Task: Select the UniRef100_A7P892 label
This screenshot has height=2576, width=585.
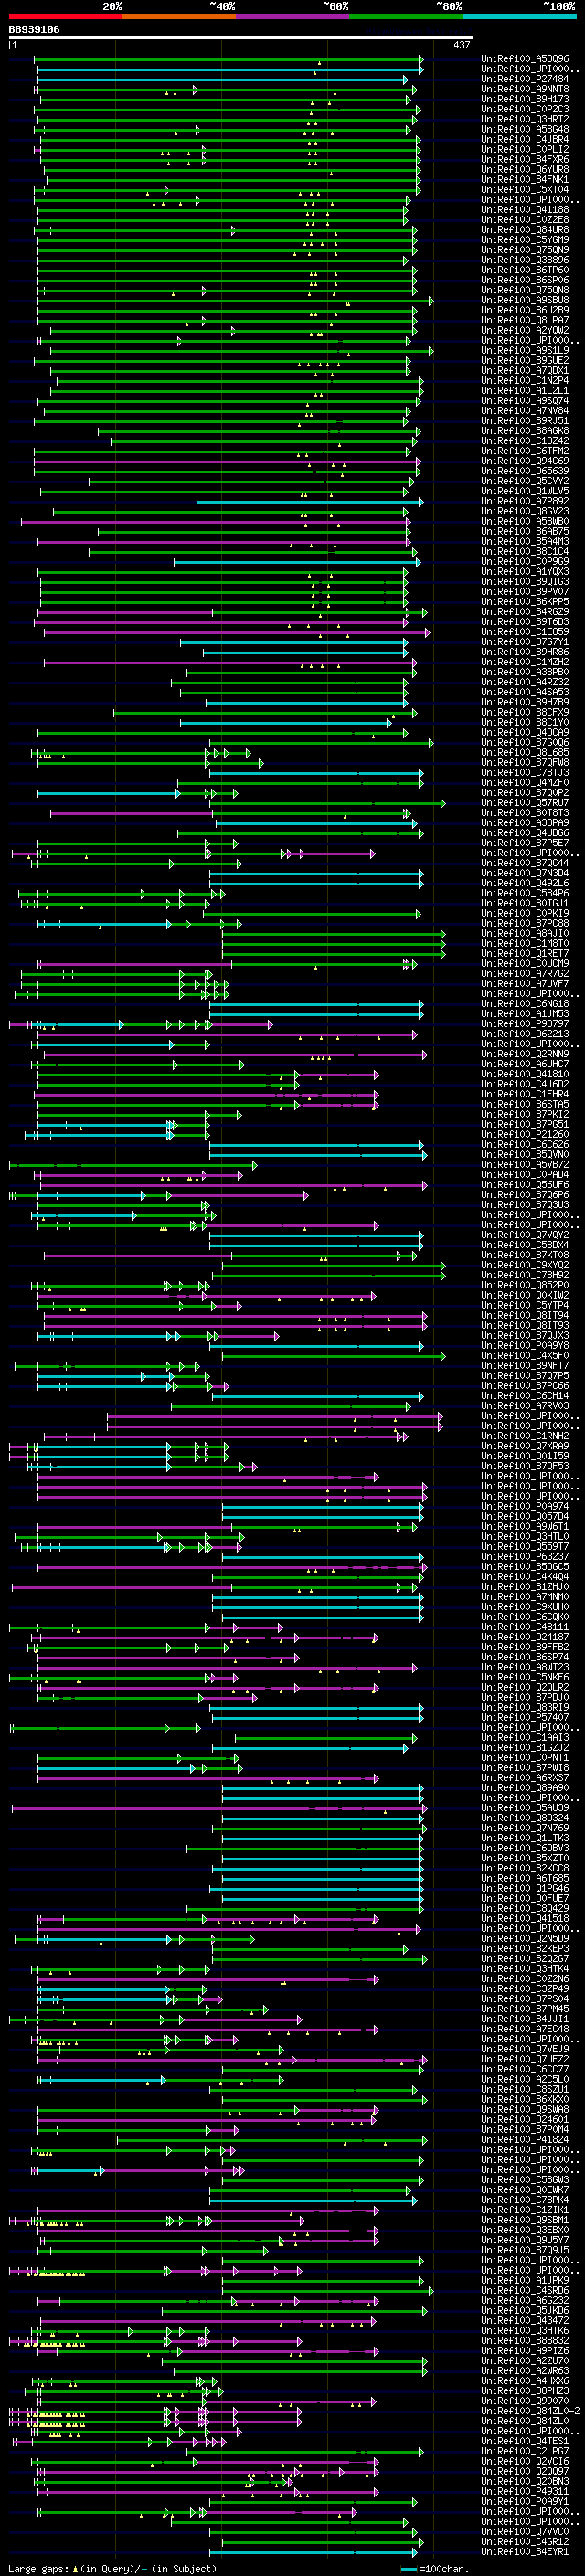Action: [x=525, y=501]
